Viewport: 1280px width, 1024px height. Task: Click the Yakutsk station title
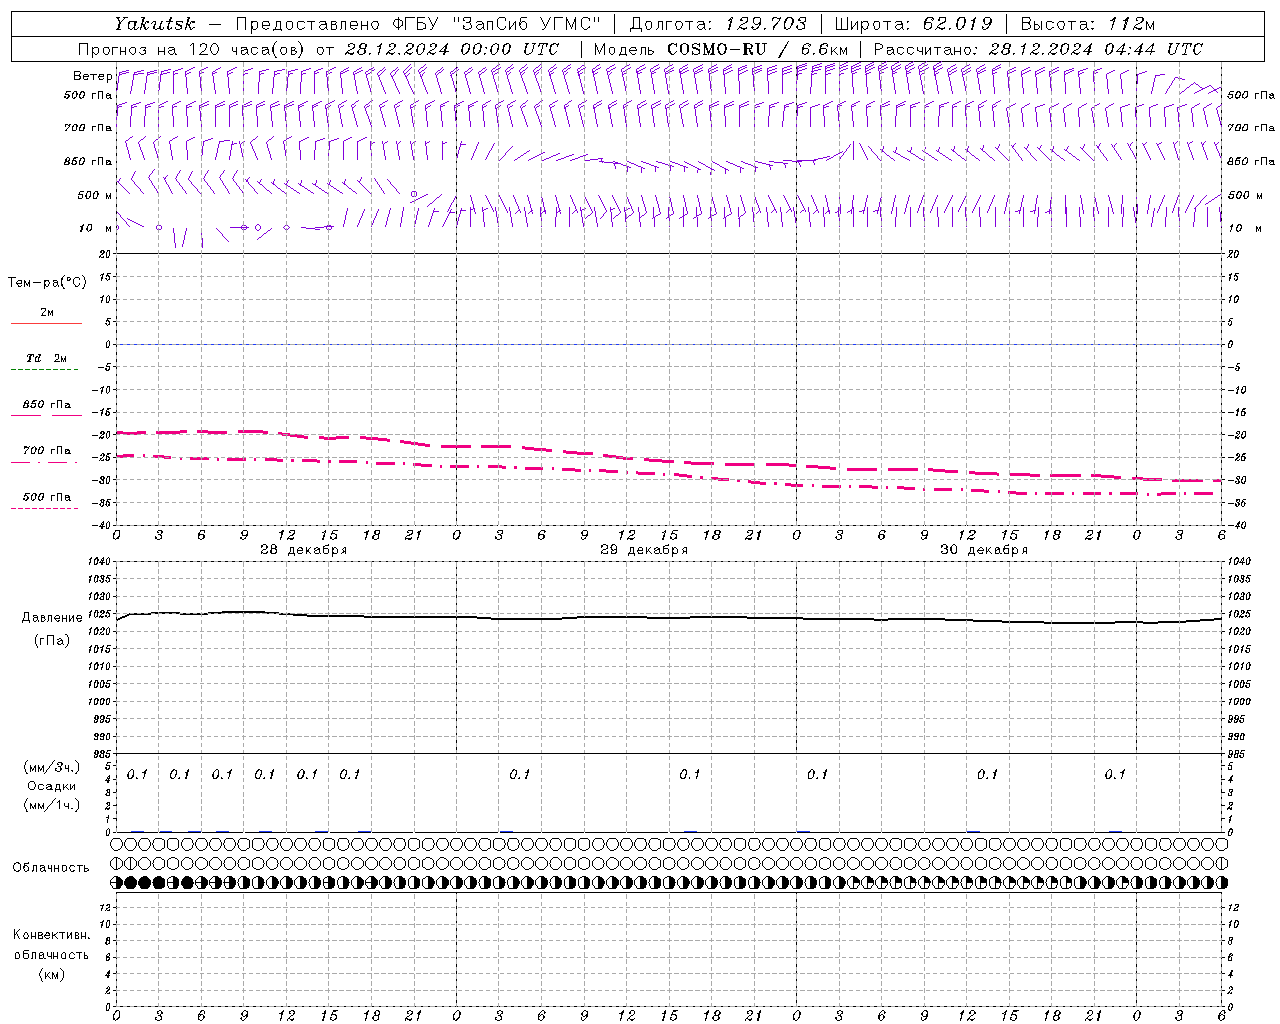tap(154, 24)
